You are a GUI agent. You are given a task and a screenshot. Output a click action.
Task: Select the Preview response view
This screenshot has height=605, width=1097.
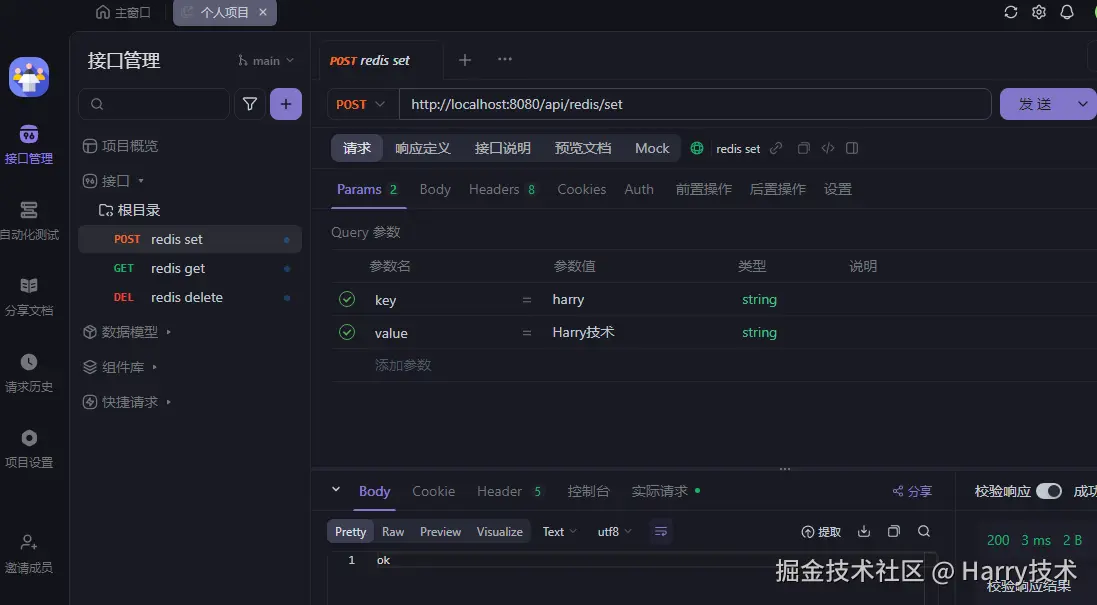click(x=440, y=532)
